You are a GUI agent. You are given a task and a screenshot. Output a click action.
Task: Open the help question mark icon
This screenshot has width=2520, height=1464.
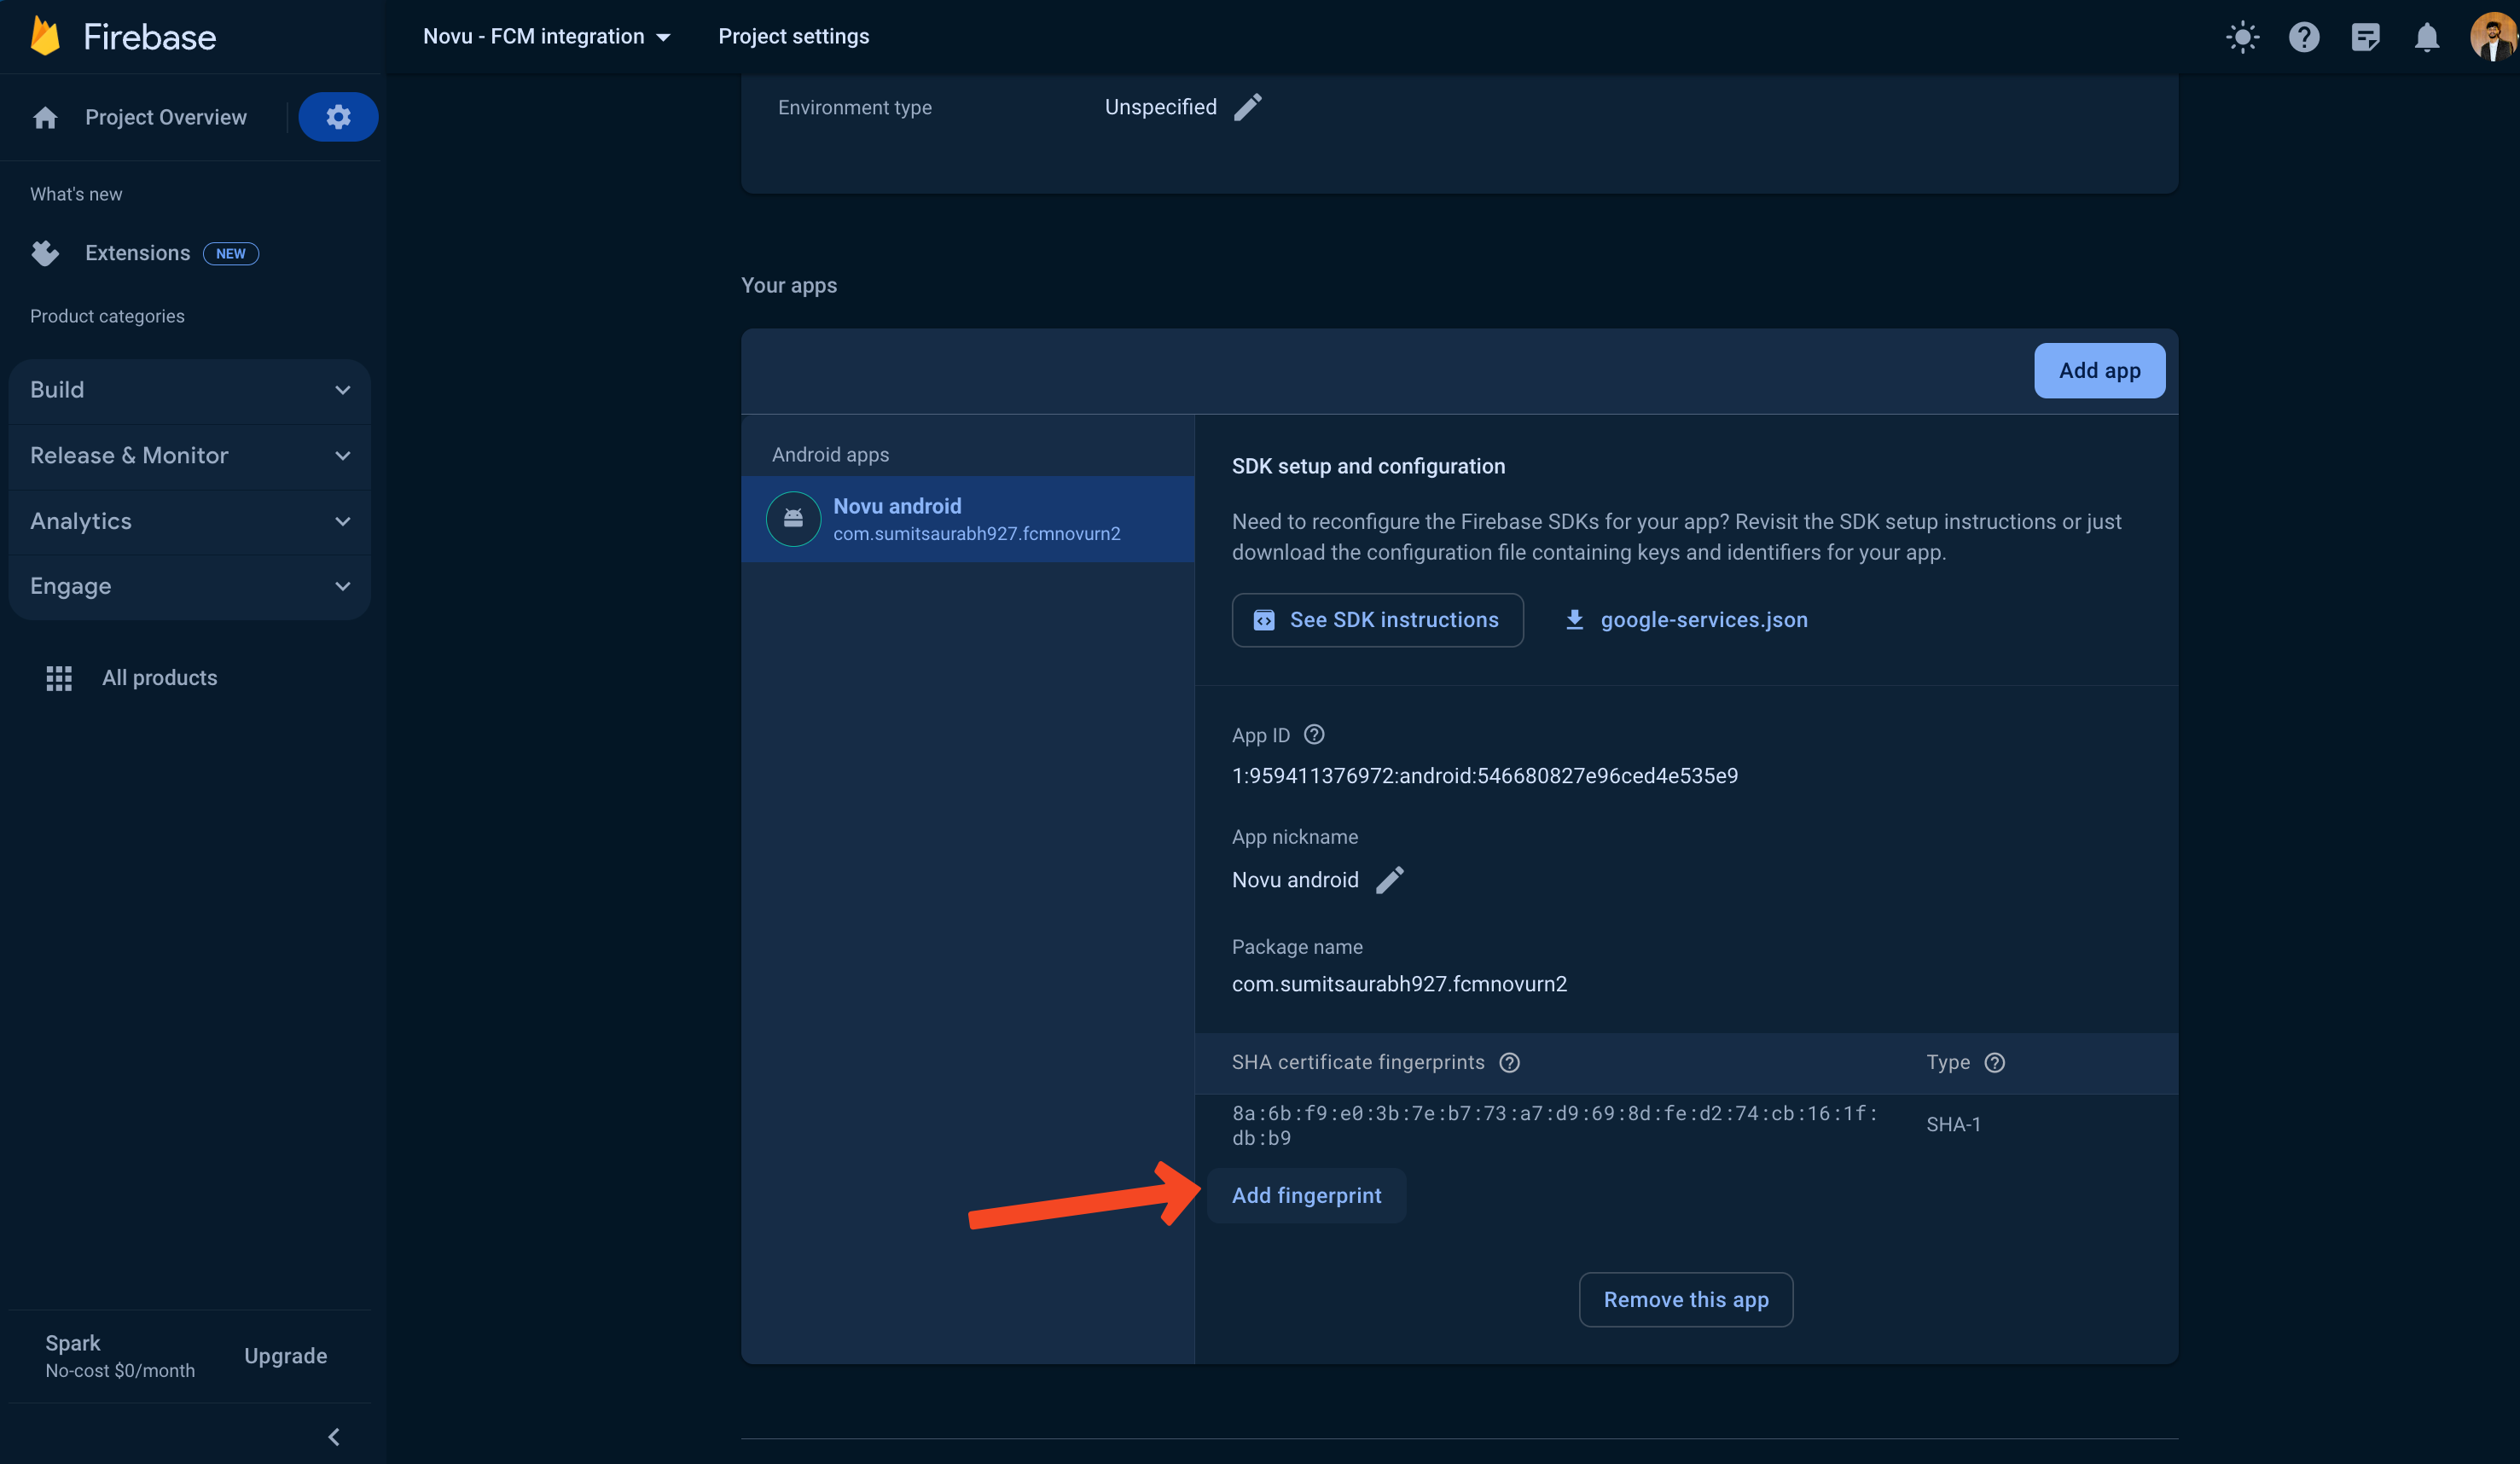coord(2304,37)
